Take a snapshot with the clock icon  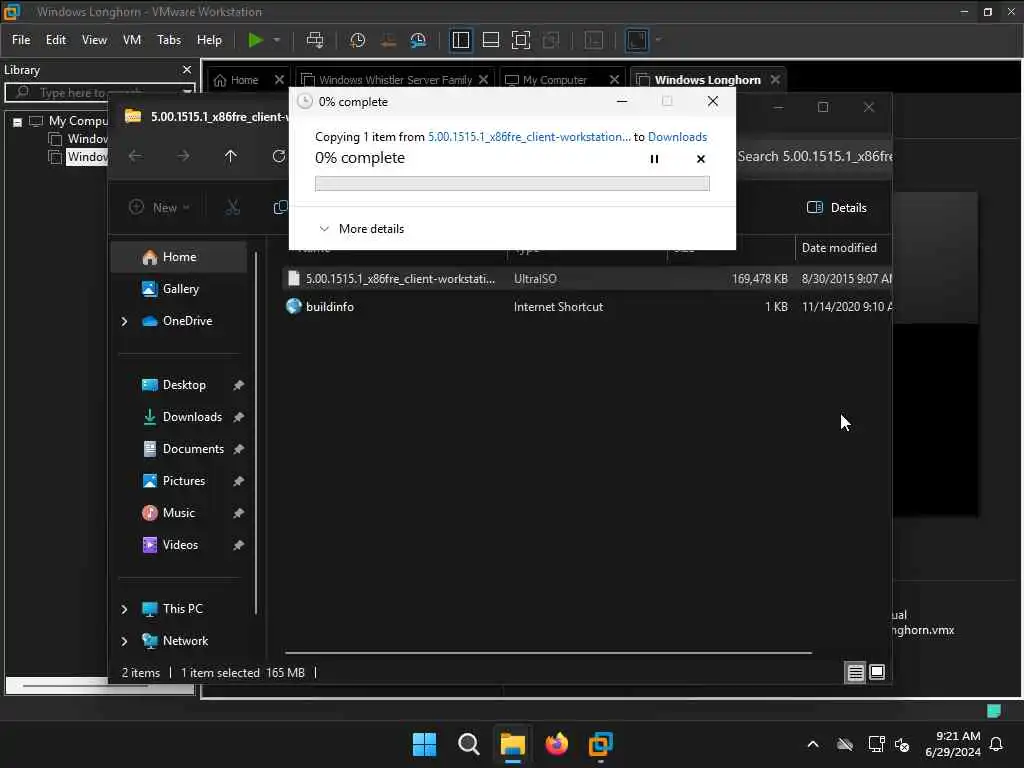pos(357,40)
